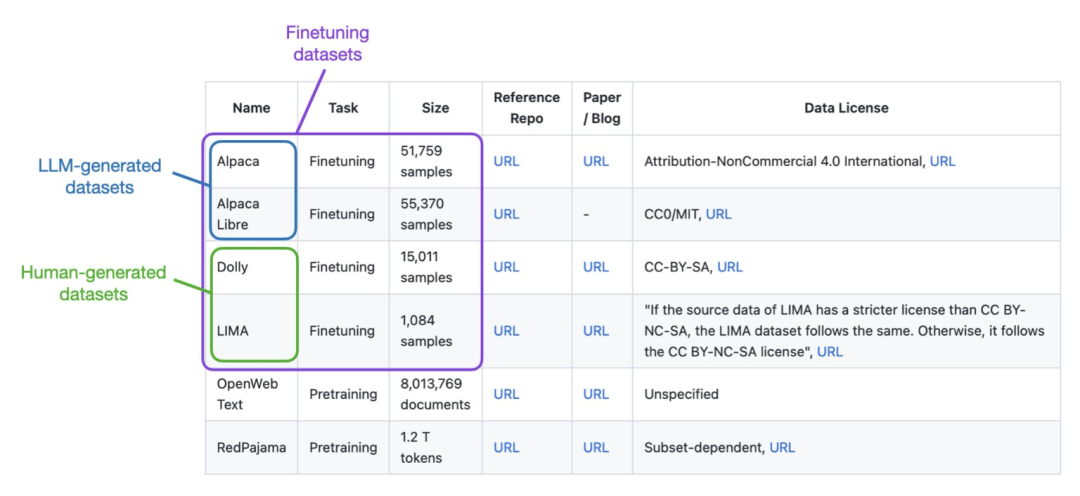Click the dash in Alpaca Libre's Paper column

(x=586, y=214)
